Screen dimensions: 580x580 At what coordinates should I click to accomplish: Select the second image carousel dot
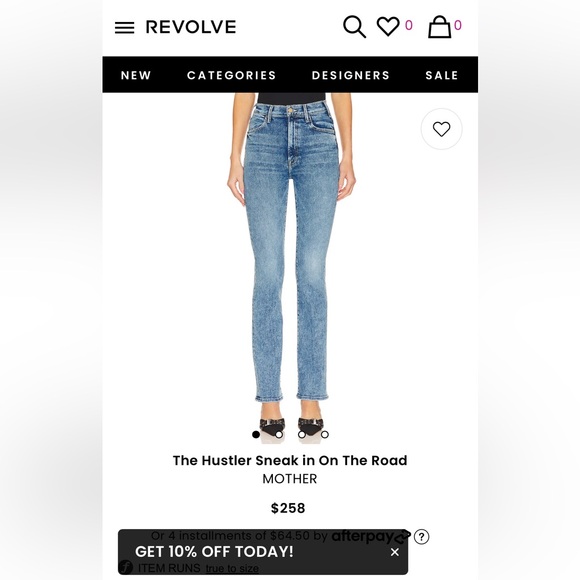click(x=279, y=434)
